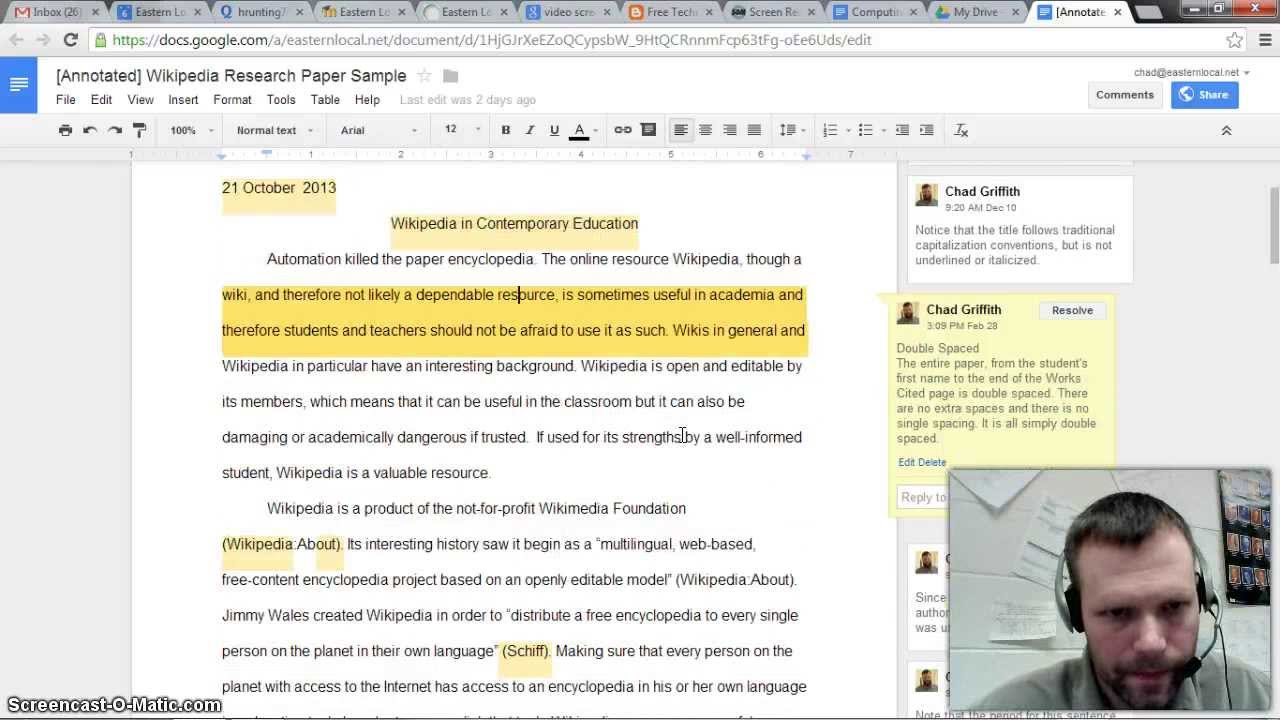The width and height of the screenshot is (1280, 720).
Task: Open the Docs home menu icon
Action: (x=19, y=85)
